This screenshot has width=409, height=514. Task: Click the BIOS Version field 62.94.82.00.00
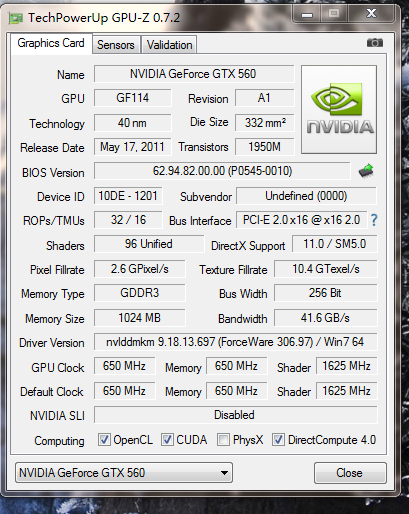point(222,171)
